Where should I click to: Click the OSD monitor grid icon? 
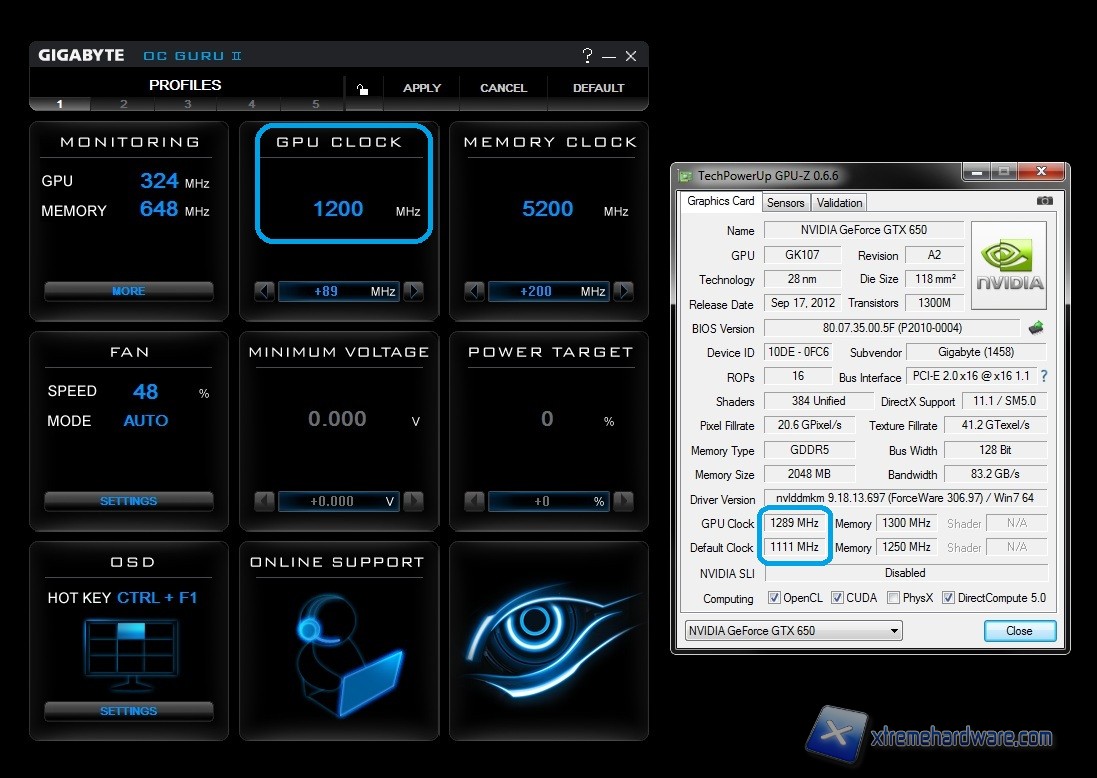(131, 655)
